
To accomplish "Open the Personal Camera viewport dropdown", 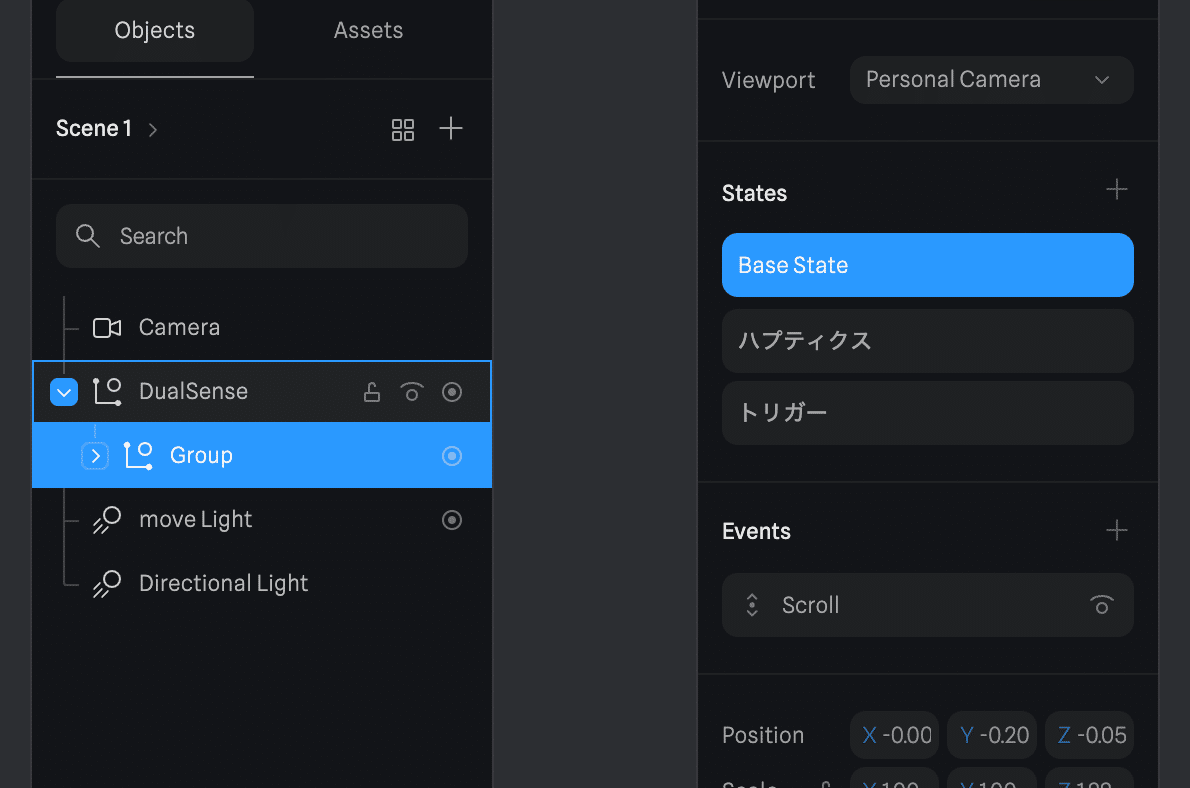I will (x=991, y=80).
